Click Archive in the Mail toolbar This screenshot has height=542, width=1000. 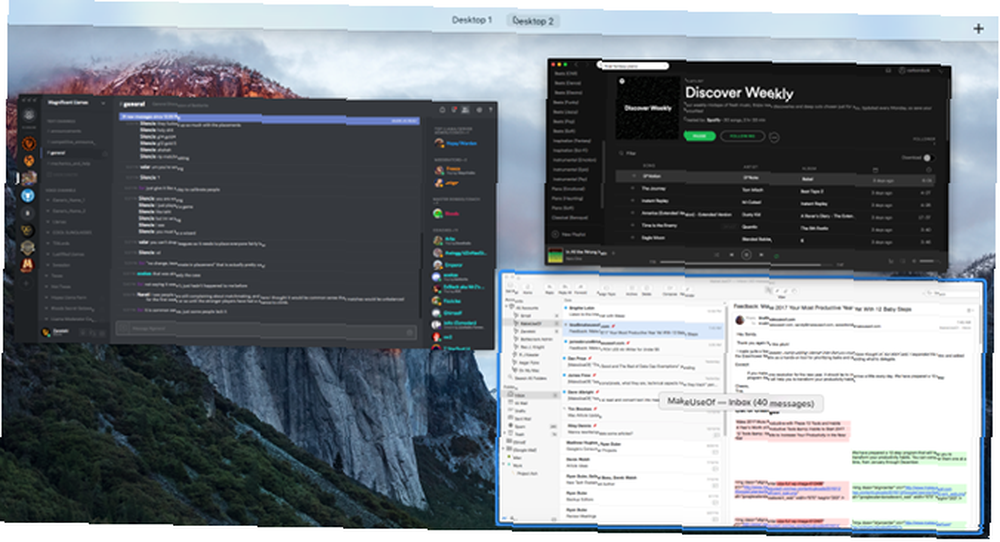pyautogui.click(x=631, y=290)
